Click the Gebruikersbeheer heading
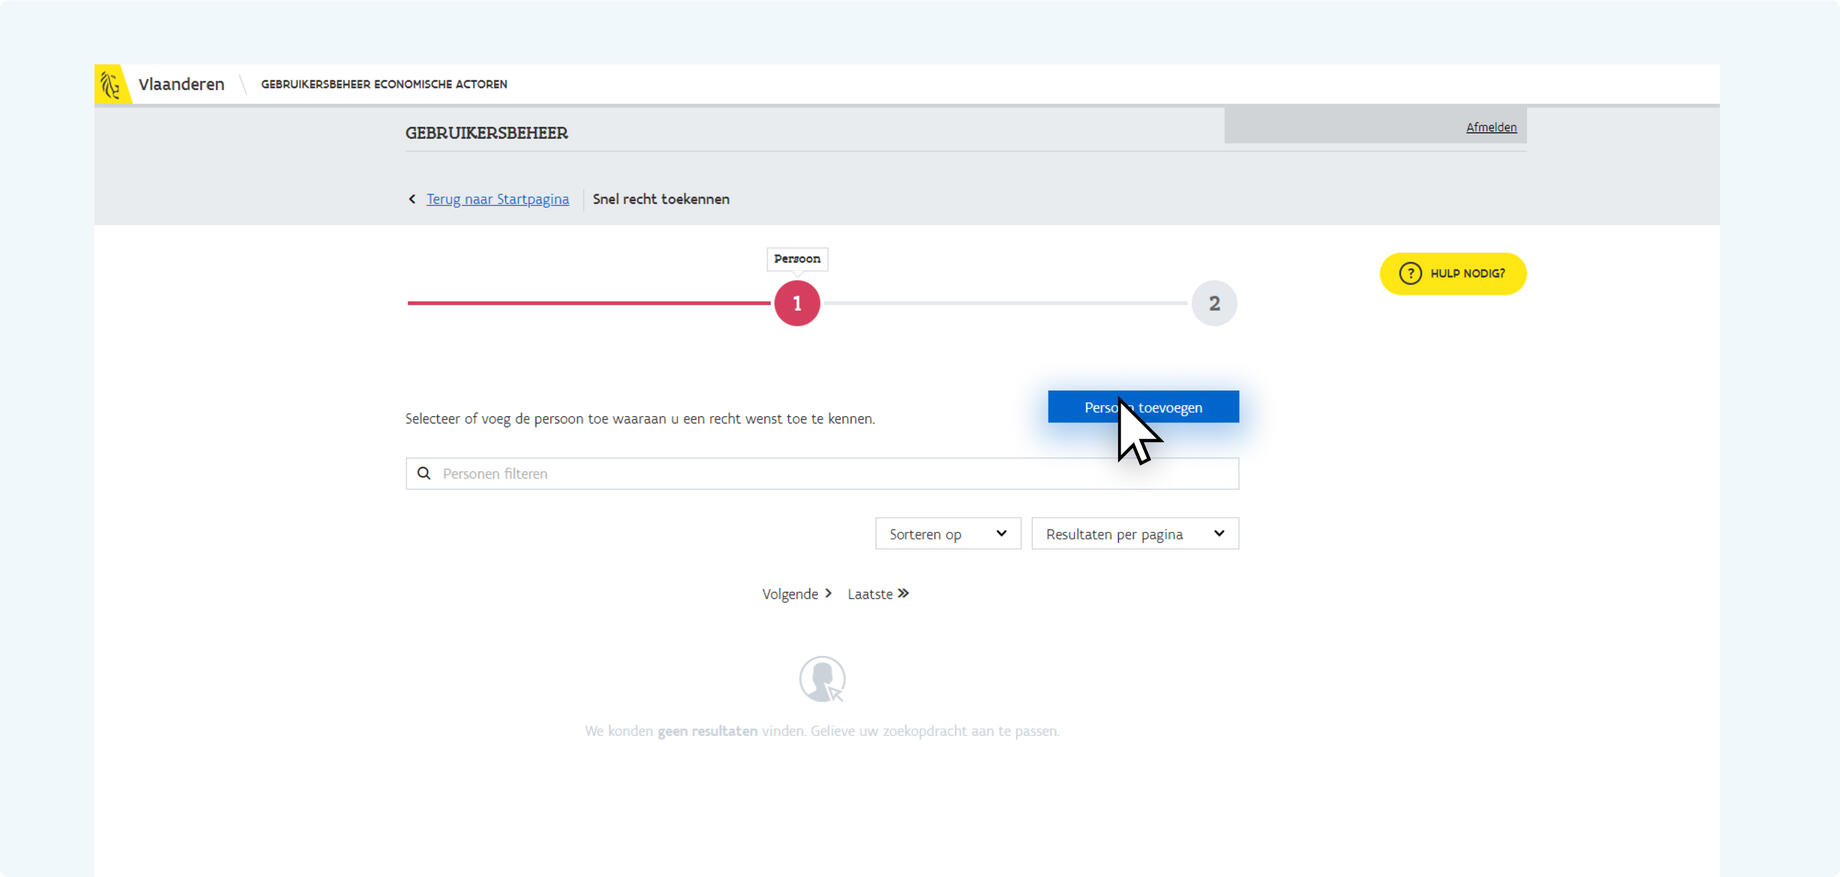Screen dimensions: 1840x877 pos(487,133)
